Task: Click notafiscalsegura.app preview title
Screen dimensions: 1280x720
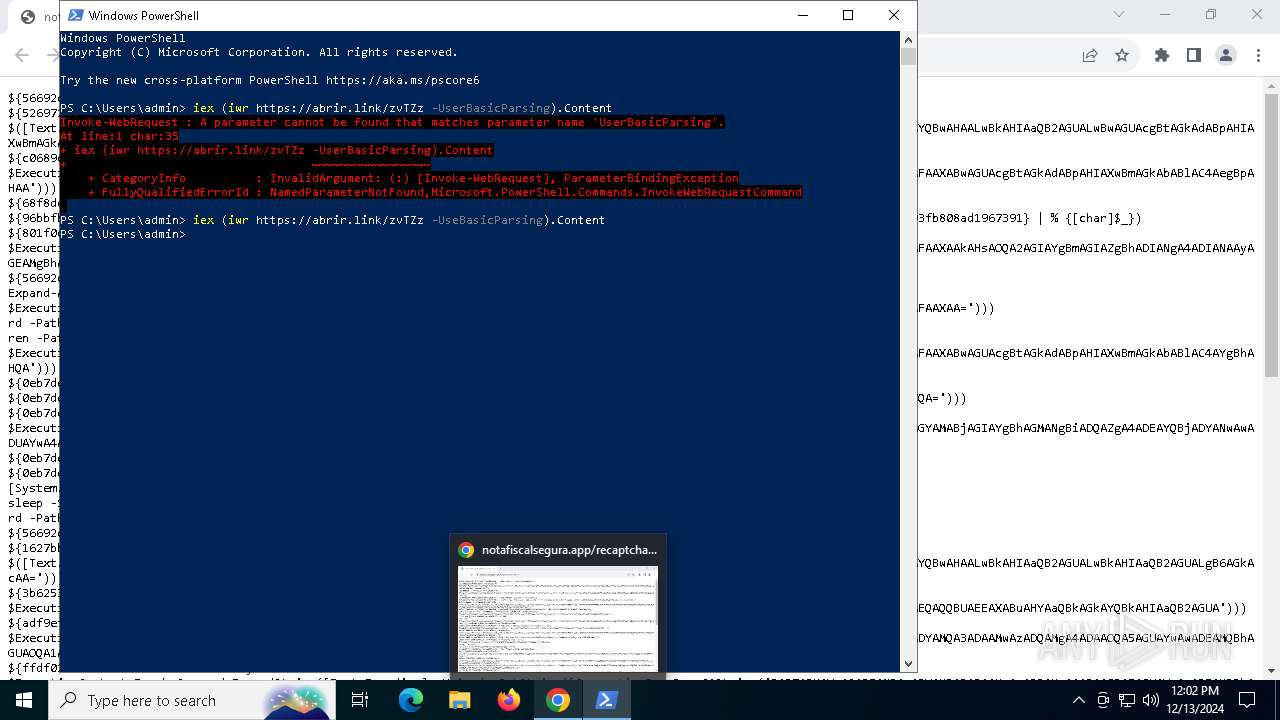Action: pos(569,550)
